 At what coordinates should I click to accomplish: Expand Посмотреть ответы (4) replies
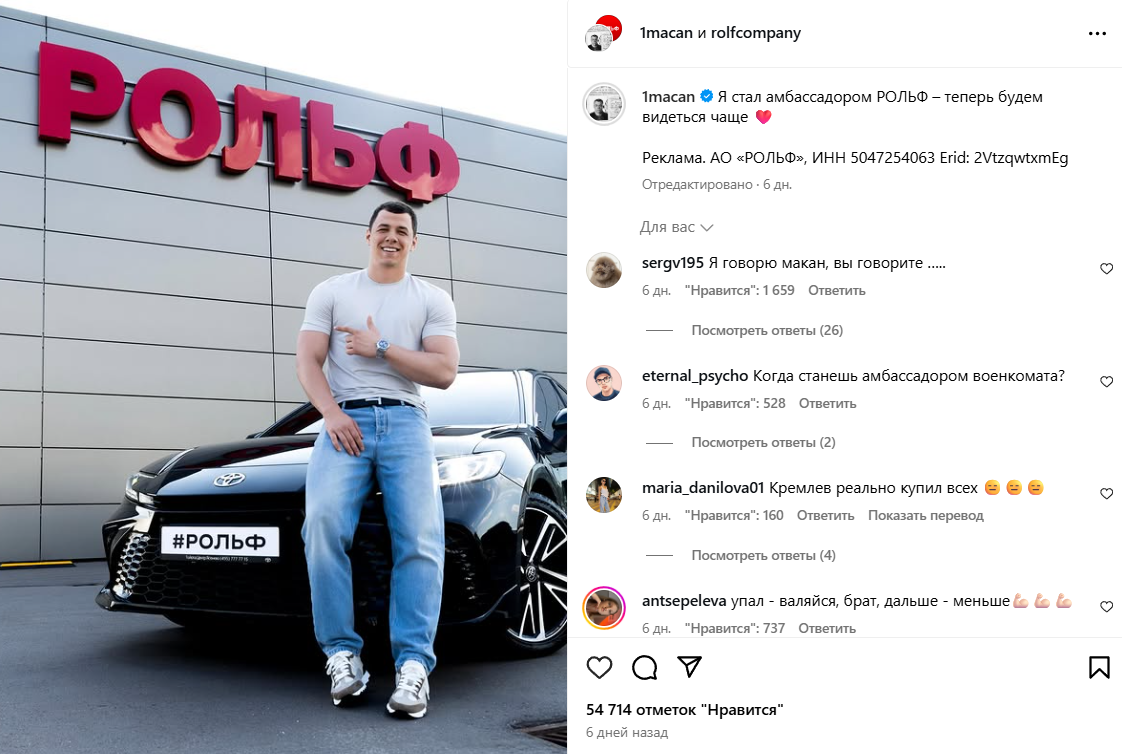tap(764, 555)
